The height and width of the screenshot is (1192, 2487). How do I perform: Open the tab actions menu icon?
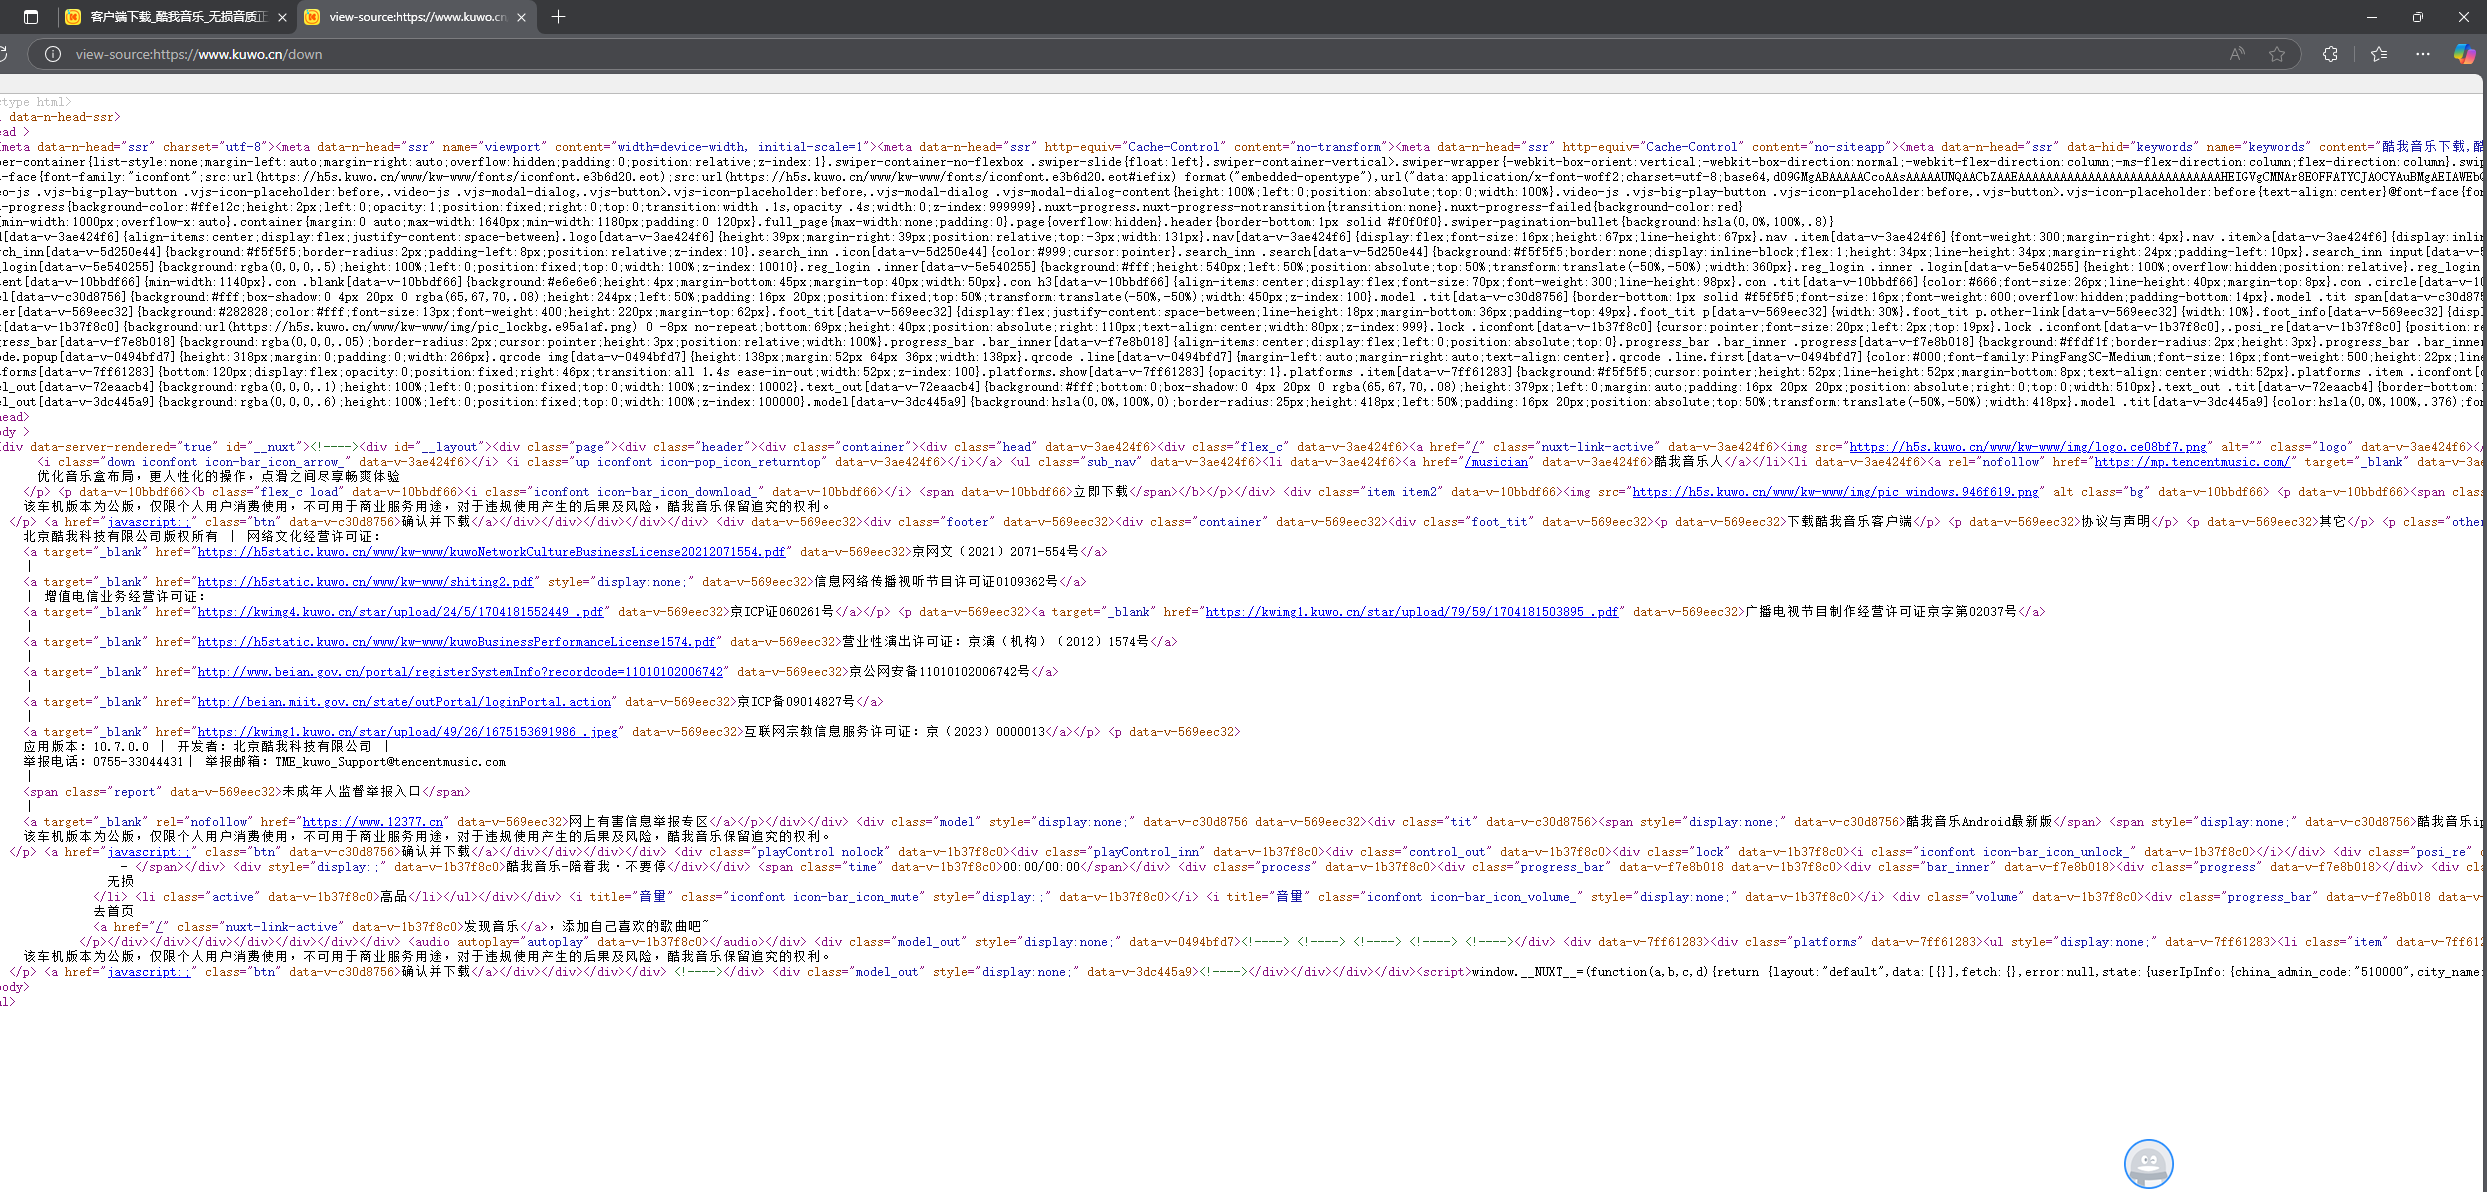tap(31, 17)
